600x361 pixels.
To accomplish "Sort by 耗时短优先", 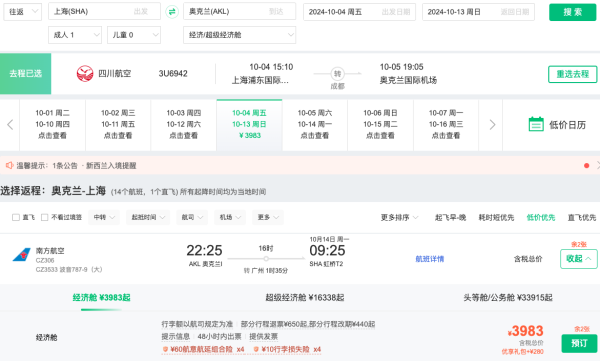I will (x=496, y=217).
